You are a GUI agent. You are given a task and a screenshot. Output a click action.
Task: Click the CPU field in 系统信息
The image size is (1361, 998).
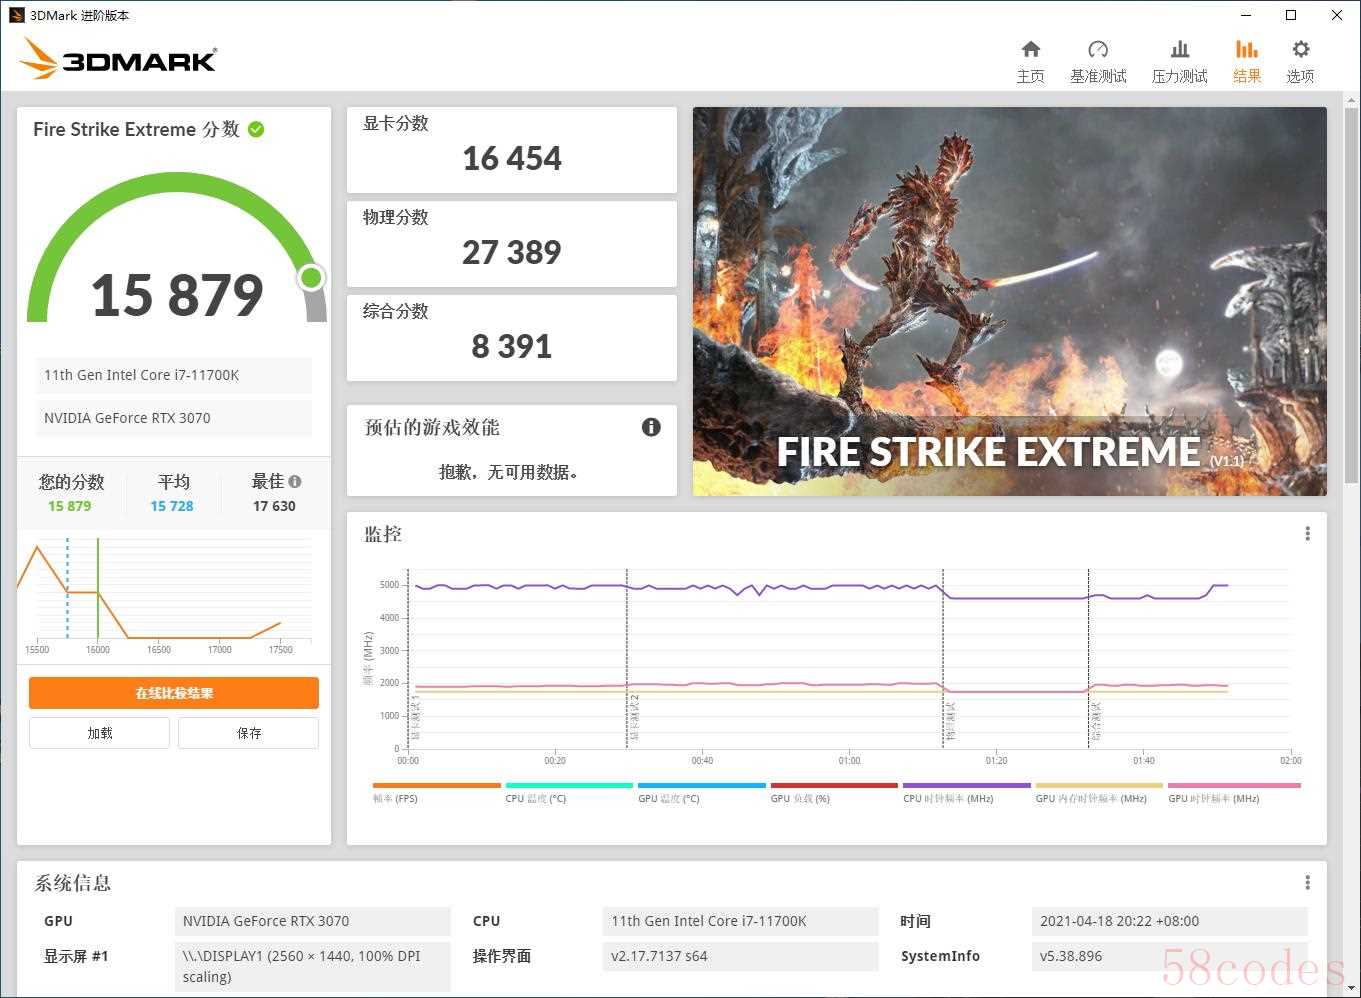click(741, 921)
